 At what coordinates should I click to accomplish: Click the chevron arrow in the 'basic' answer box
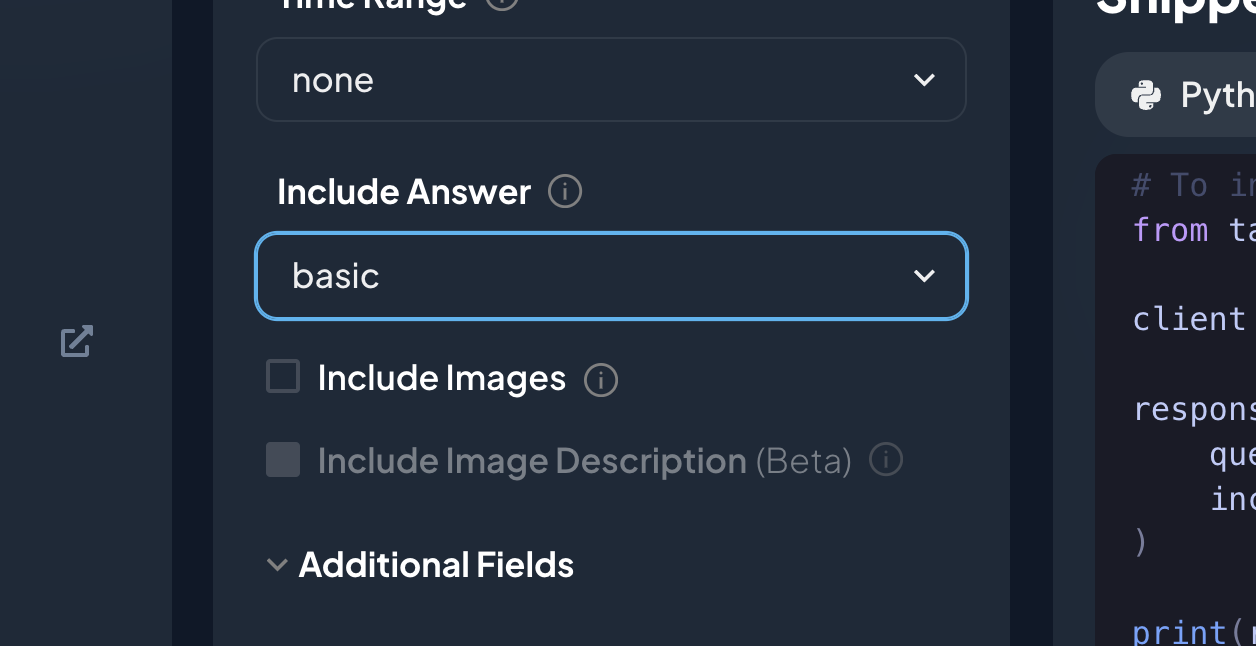[x=924, y=276]
